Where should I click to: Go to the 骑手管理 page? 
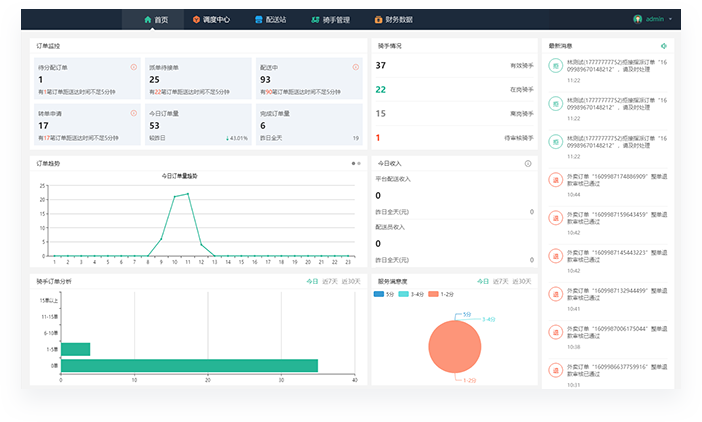[330, 19]
